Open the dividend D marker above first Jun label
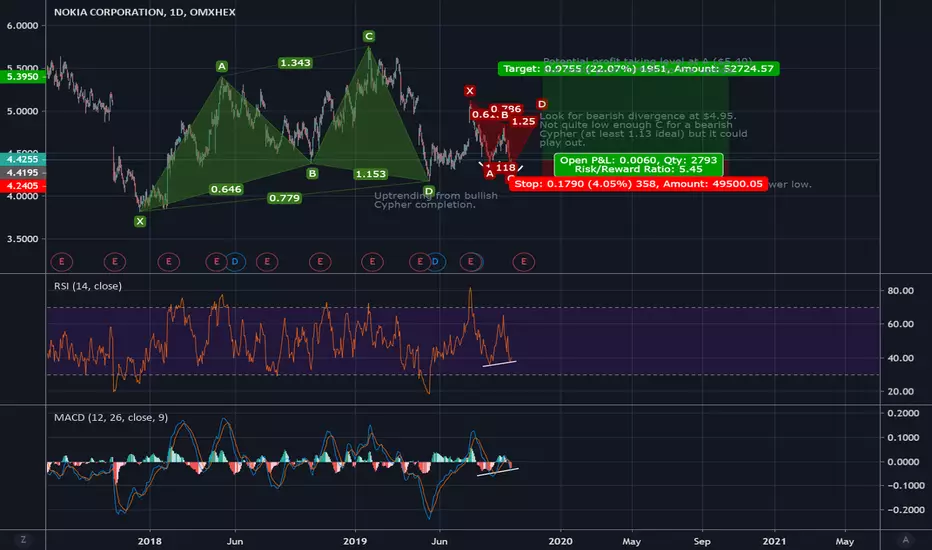This screenshot has width=932, height=550. coord(235,262)
